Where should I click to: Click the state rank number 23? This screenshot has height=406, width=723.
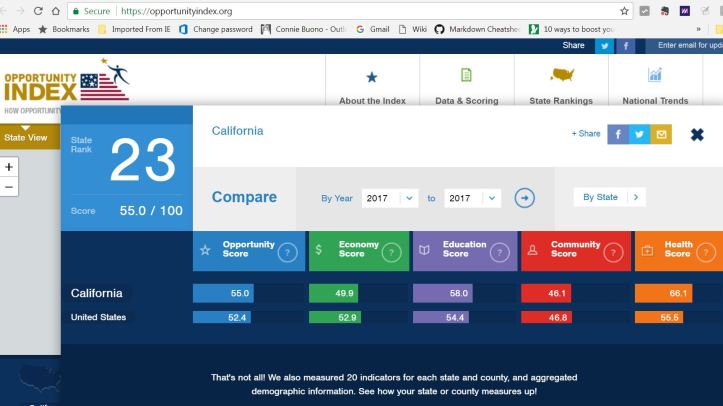click(x=143, y=160)
